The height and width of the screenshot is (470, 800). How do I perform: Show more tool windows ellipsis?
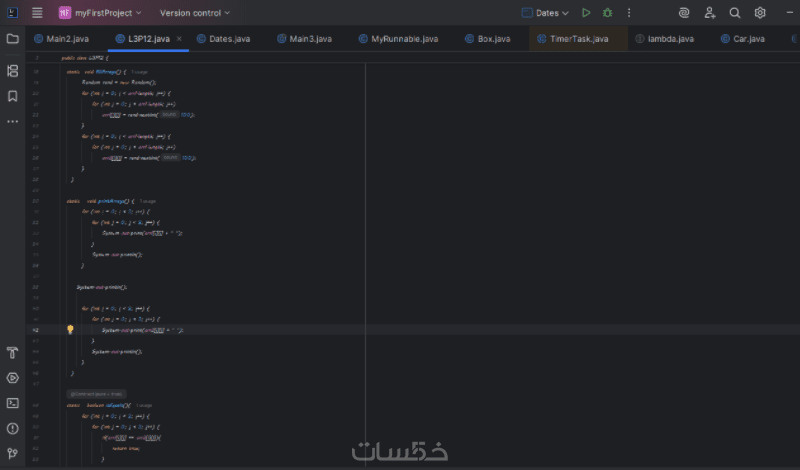(13, 121)
